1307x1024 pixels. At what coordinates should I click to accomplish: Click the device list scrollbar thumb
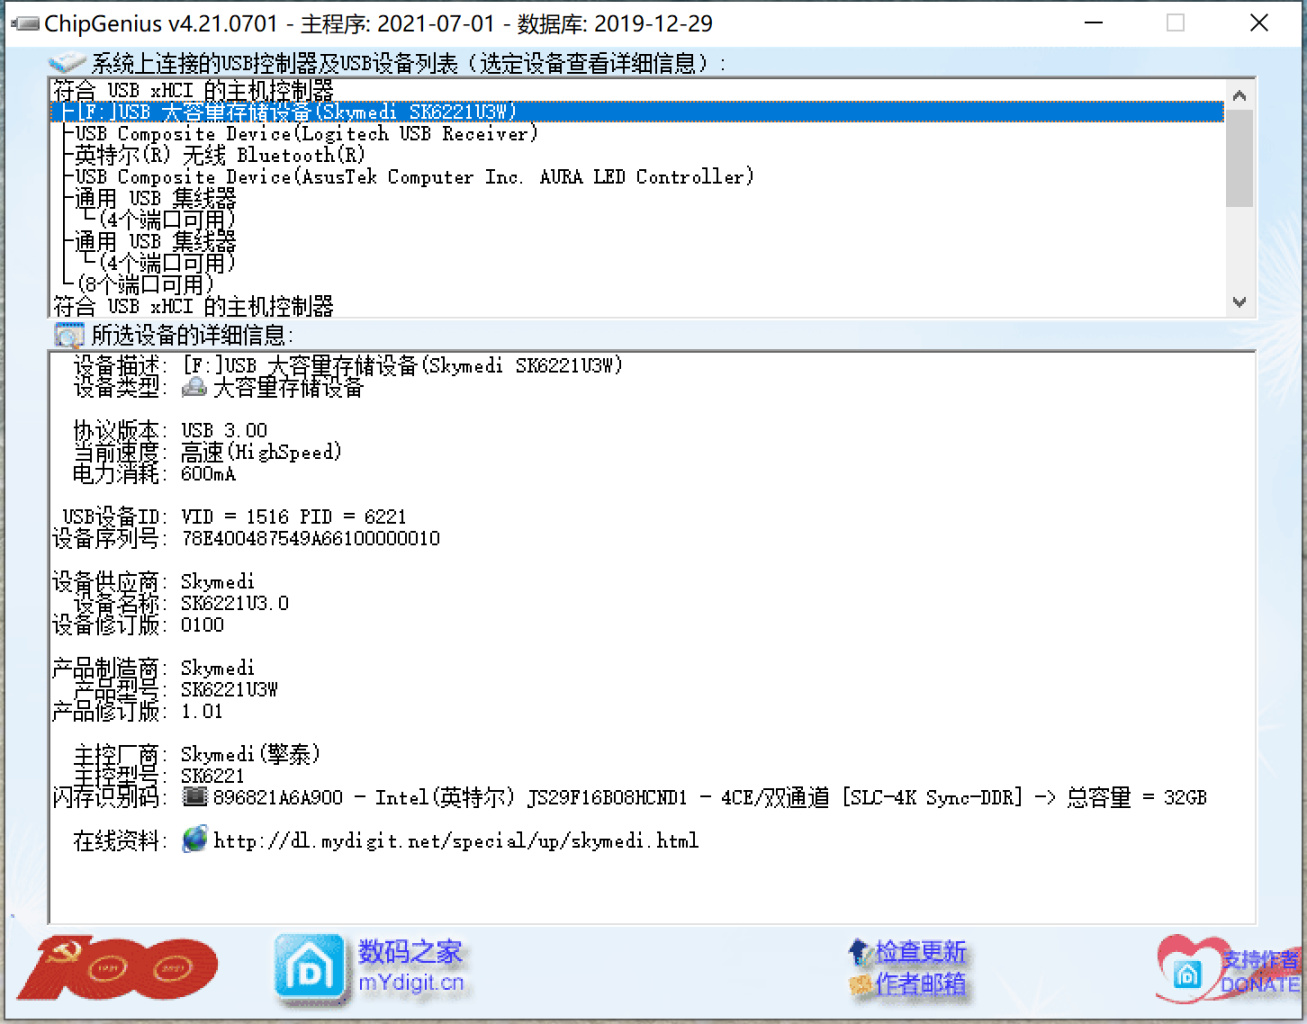pyautogui.click(x=1240, y=158)
